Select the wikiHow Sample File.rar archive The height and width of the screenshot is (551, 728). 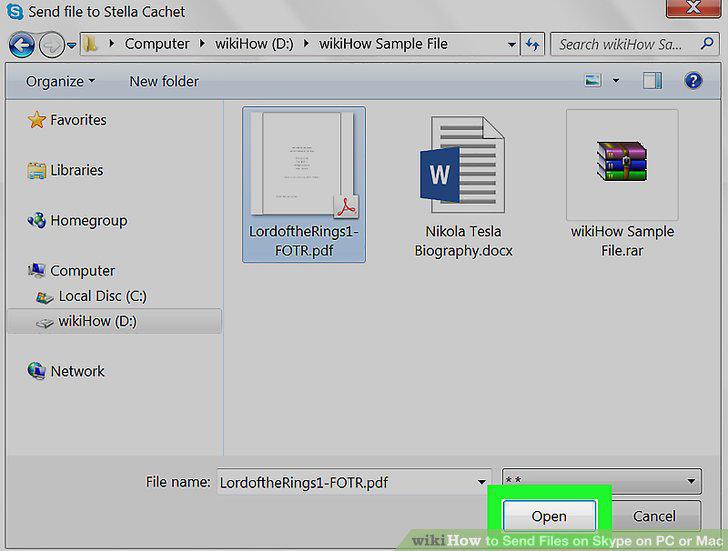point(622,185)
